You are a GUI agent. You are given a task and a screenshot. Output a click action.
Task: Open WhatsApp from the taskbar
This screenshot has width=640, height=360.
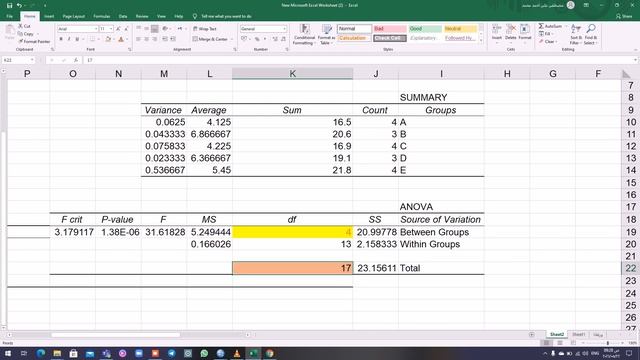pos(204,353)
